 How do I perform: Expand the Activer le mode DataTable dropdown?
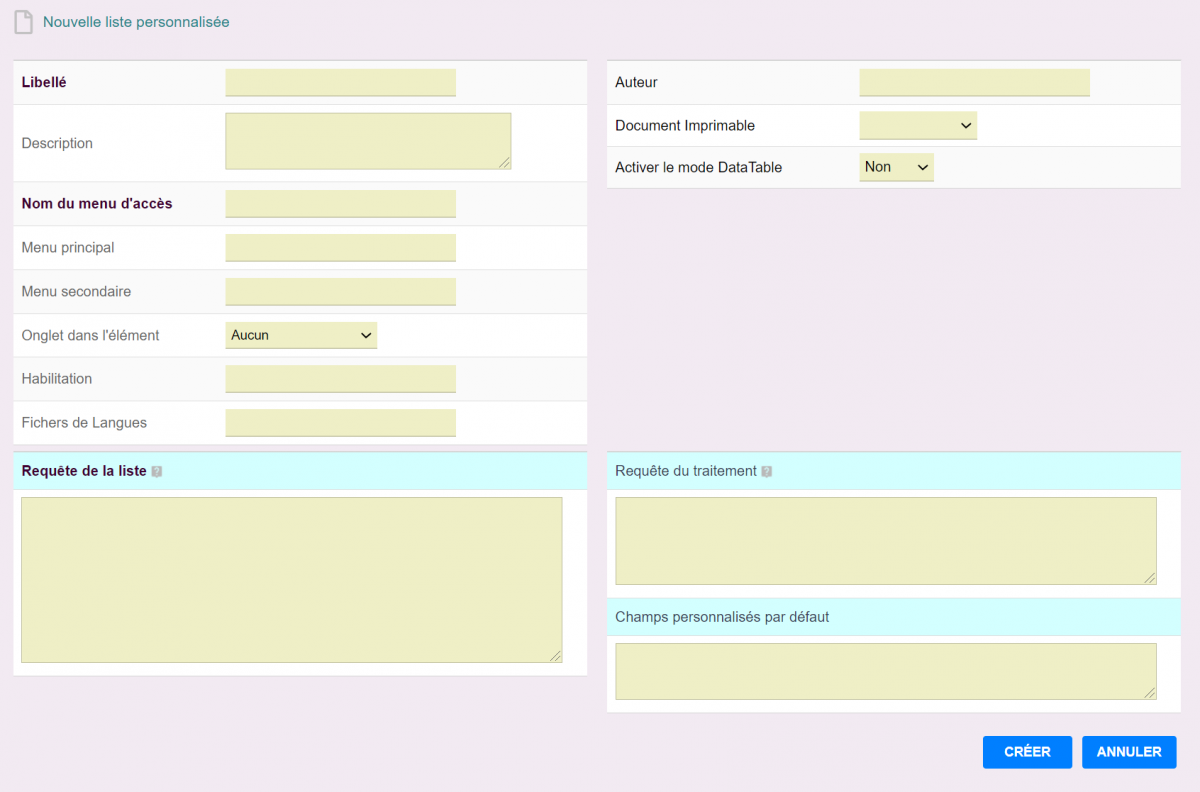[896, 168]
